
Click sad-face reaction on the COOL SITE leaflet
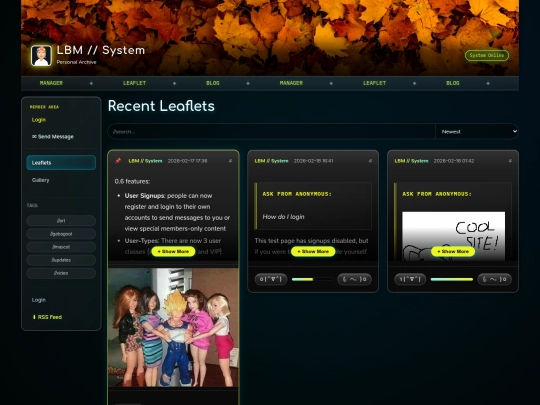coord(495,279)
